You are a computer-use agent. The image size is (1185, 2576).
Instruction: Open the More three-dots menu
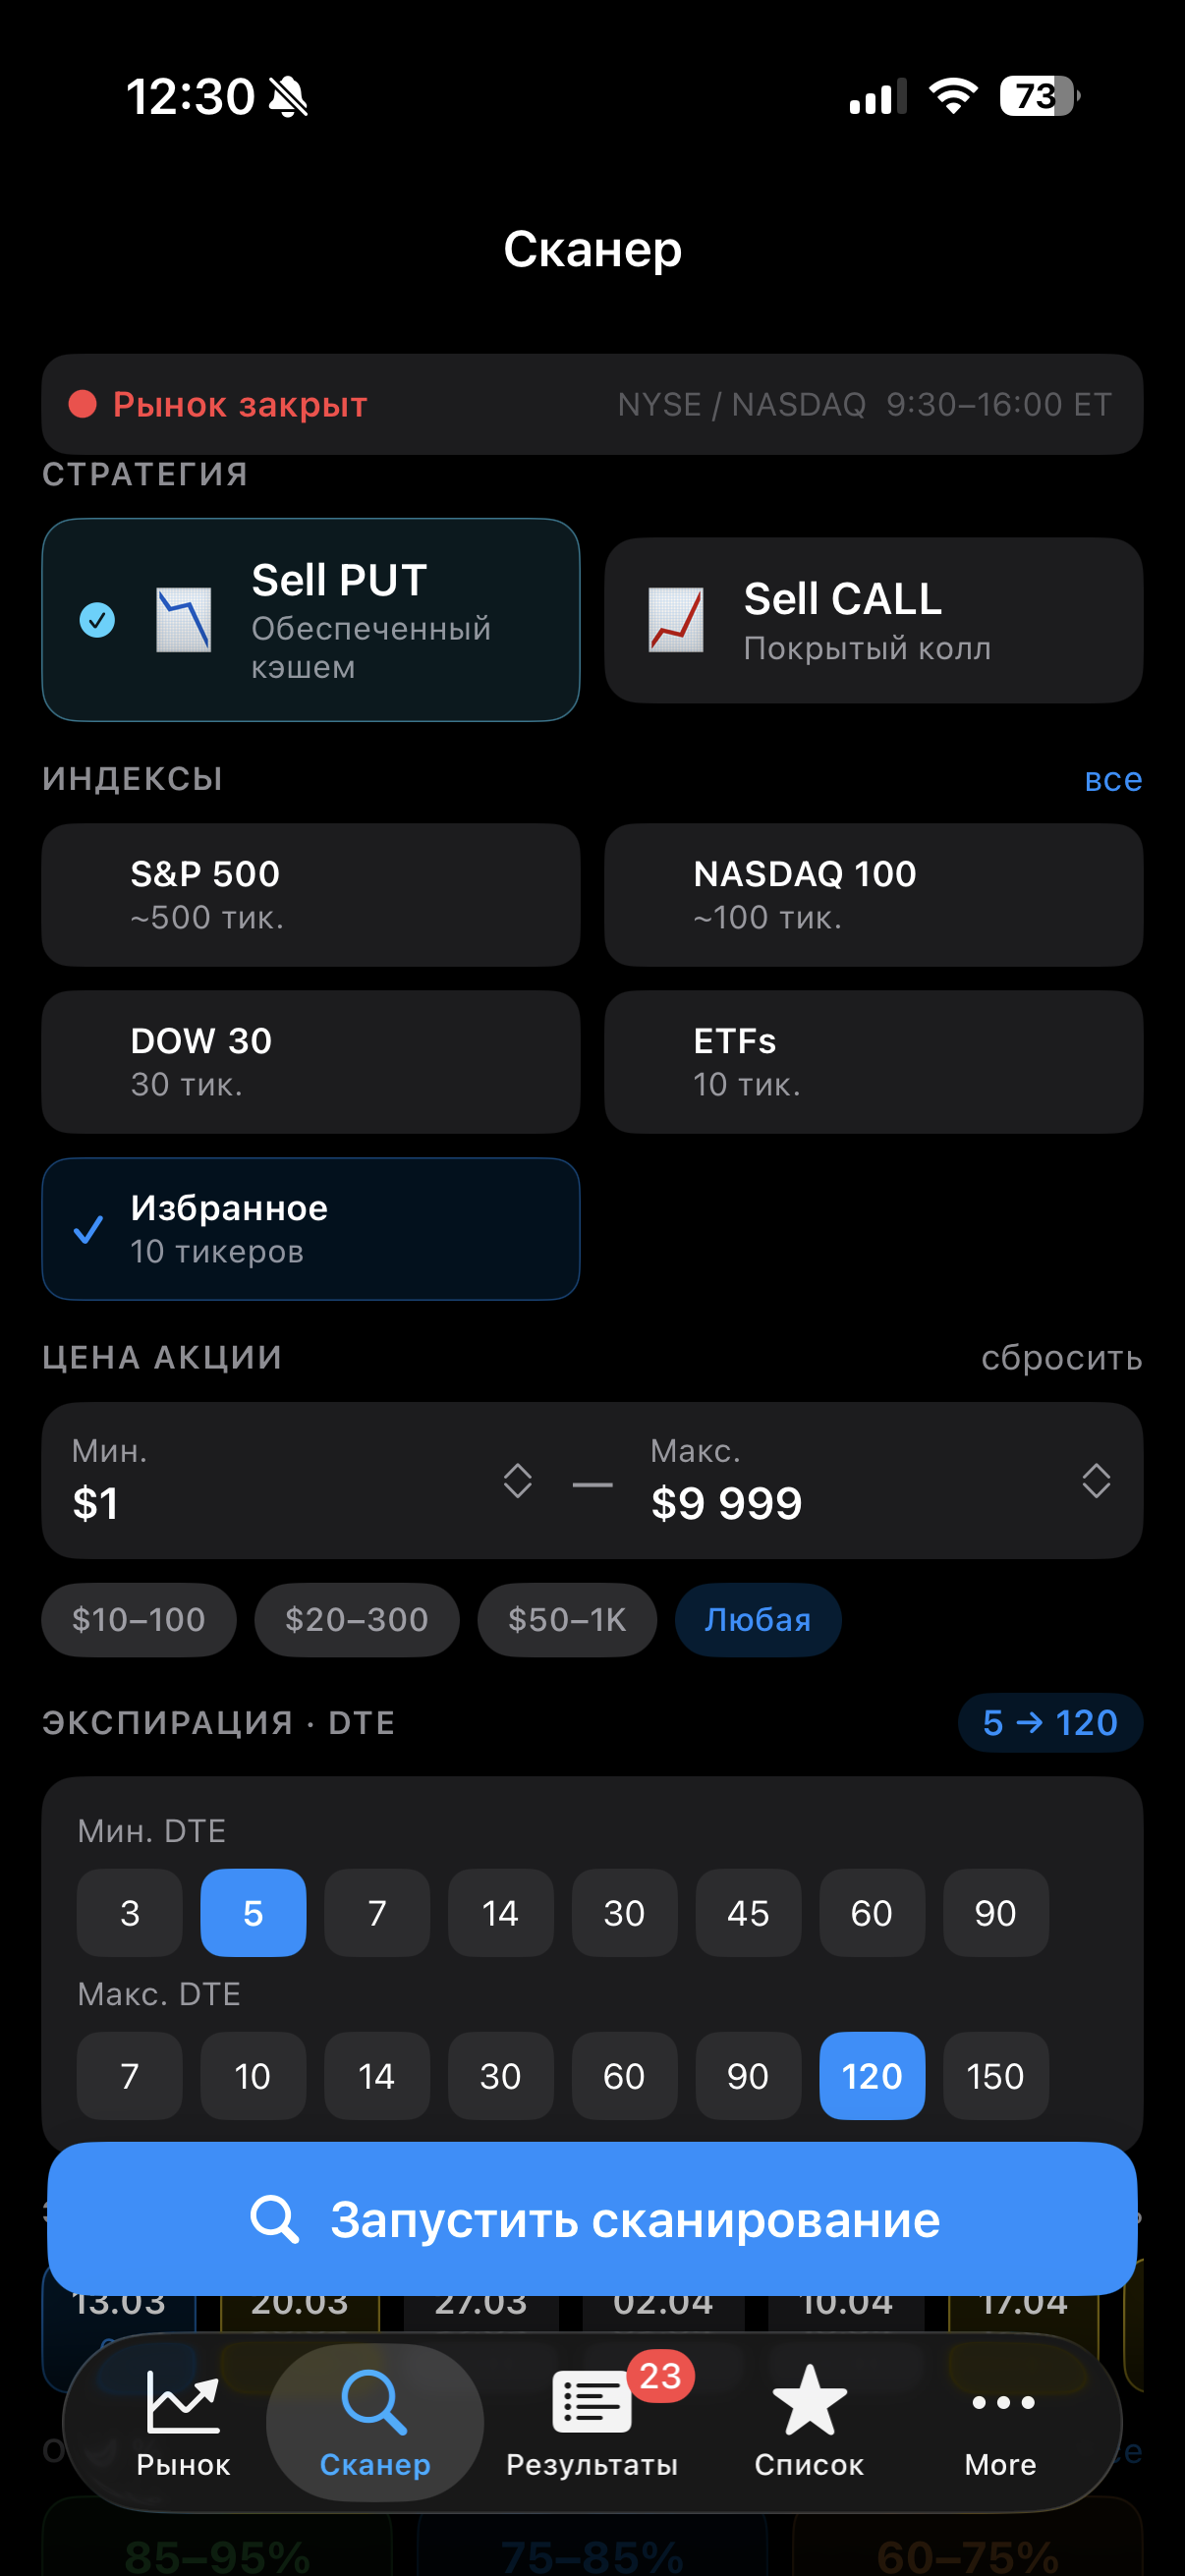pos(1002,2403)
